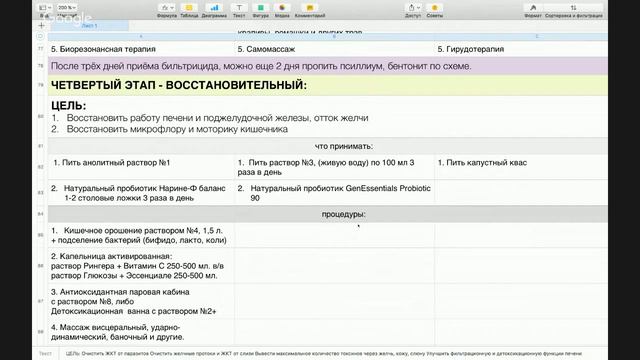Select cell '5. Биорезонансная терапия'

(141, 49)
